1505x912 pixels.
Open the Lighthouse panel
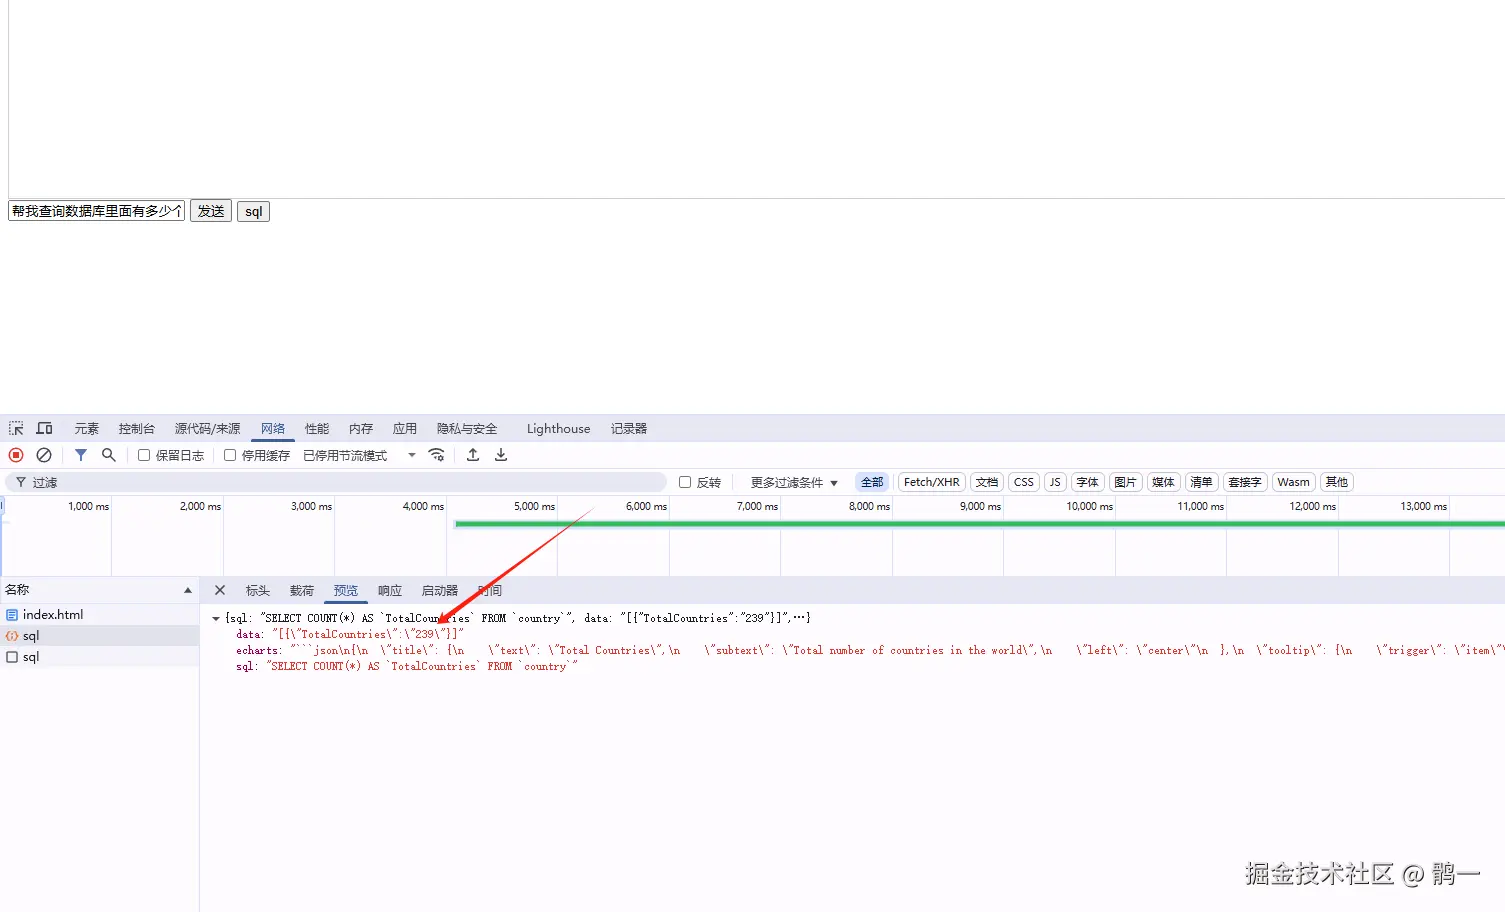[558, 428]
